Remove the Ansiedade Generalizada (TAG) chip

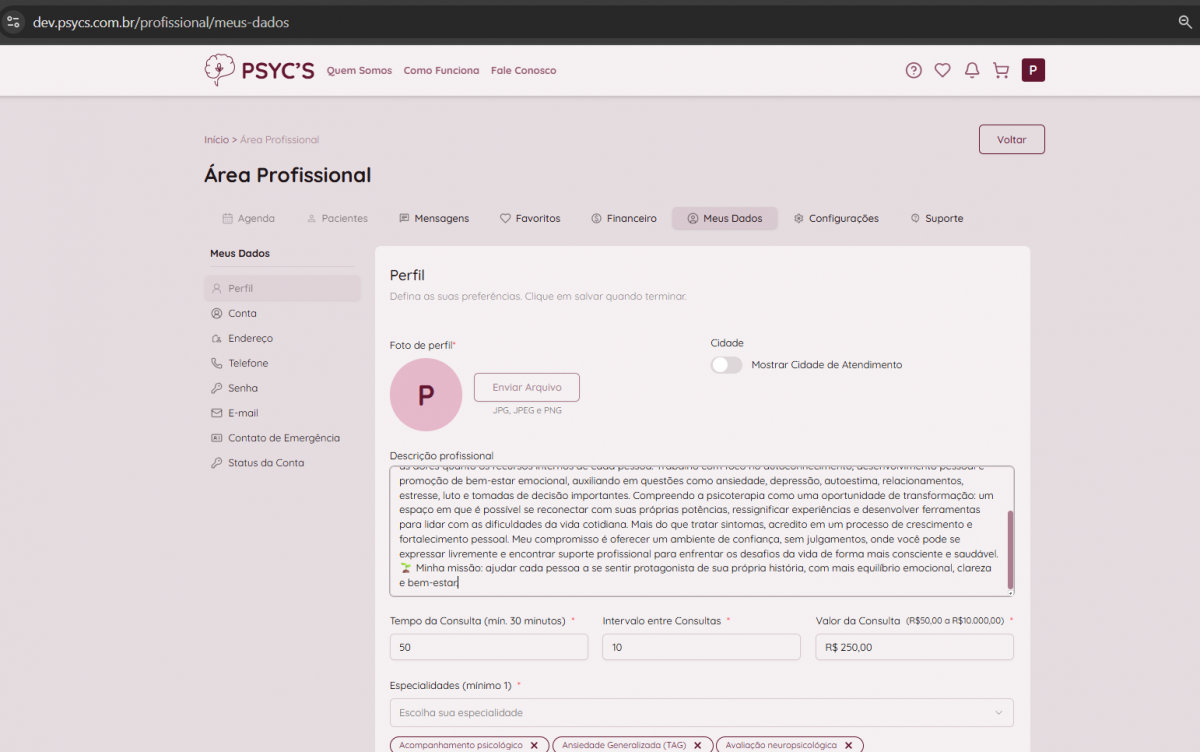click(x=697, y=745)
